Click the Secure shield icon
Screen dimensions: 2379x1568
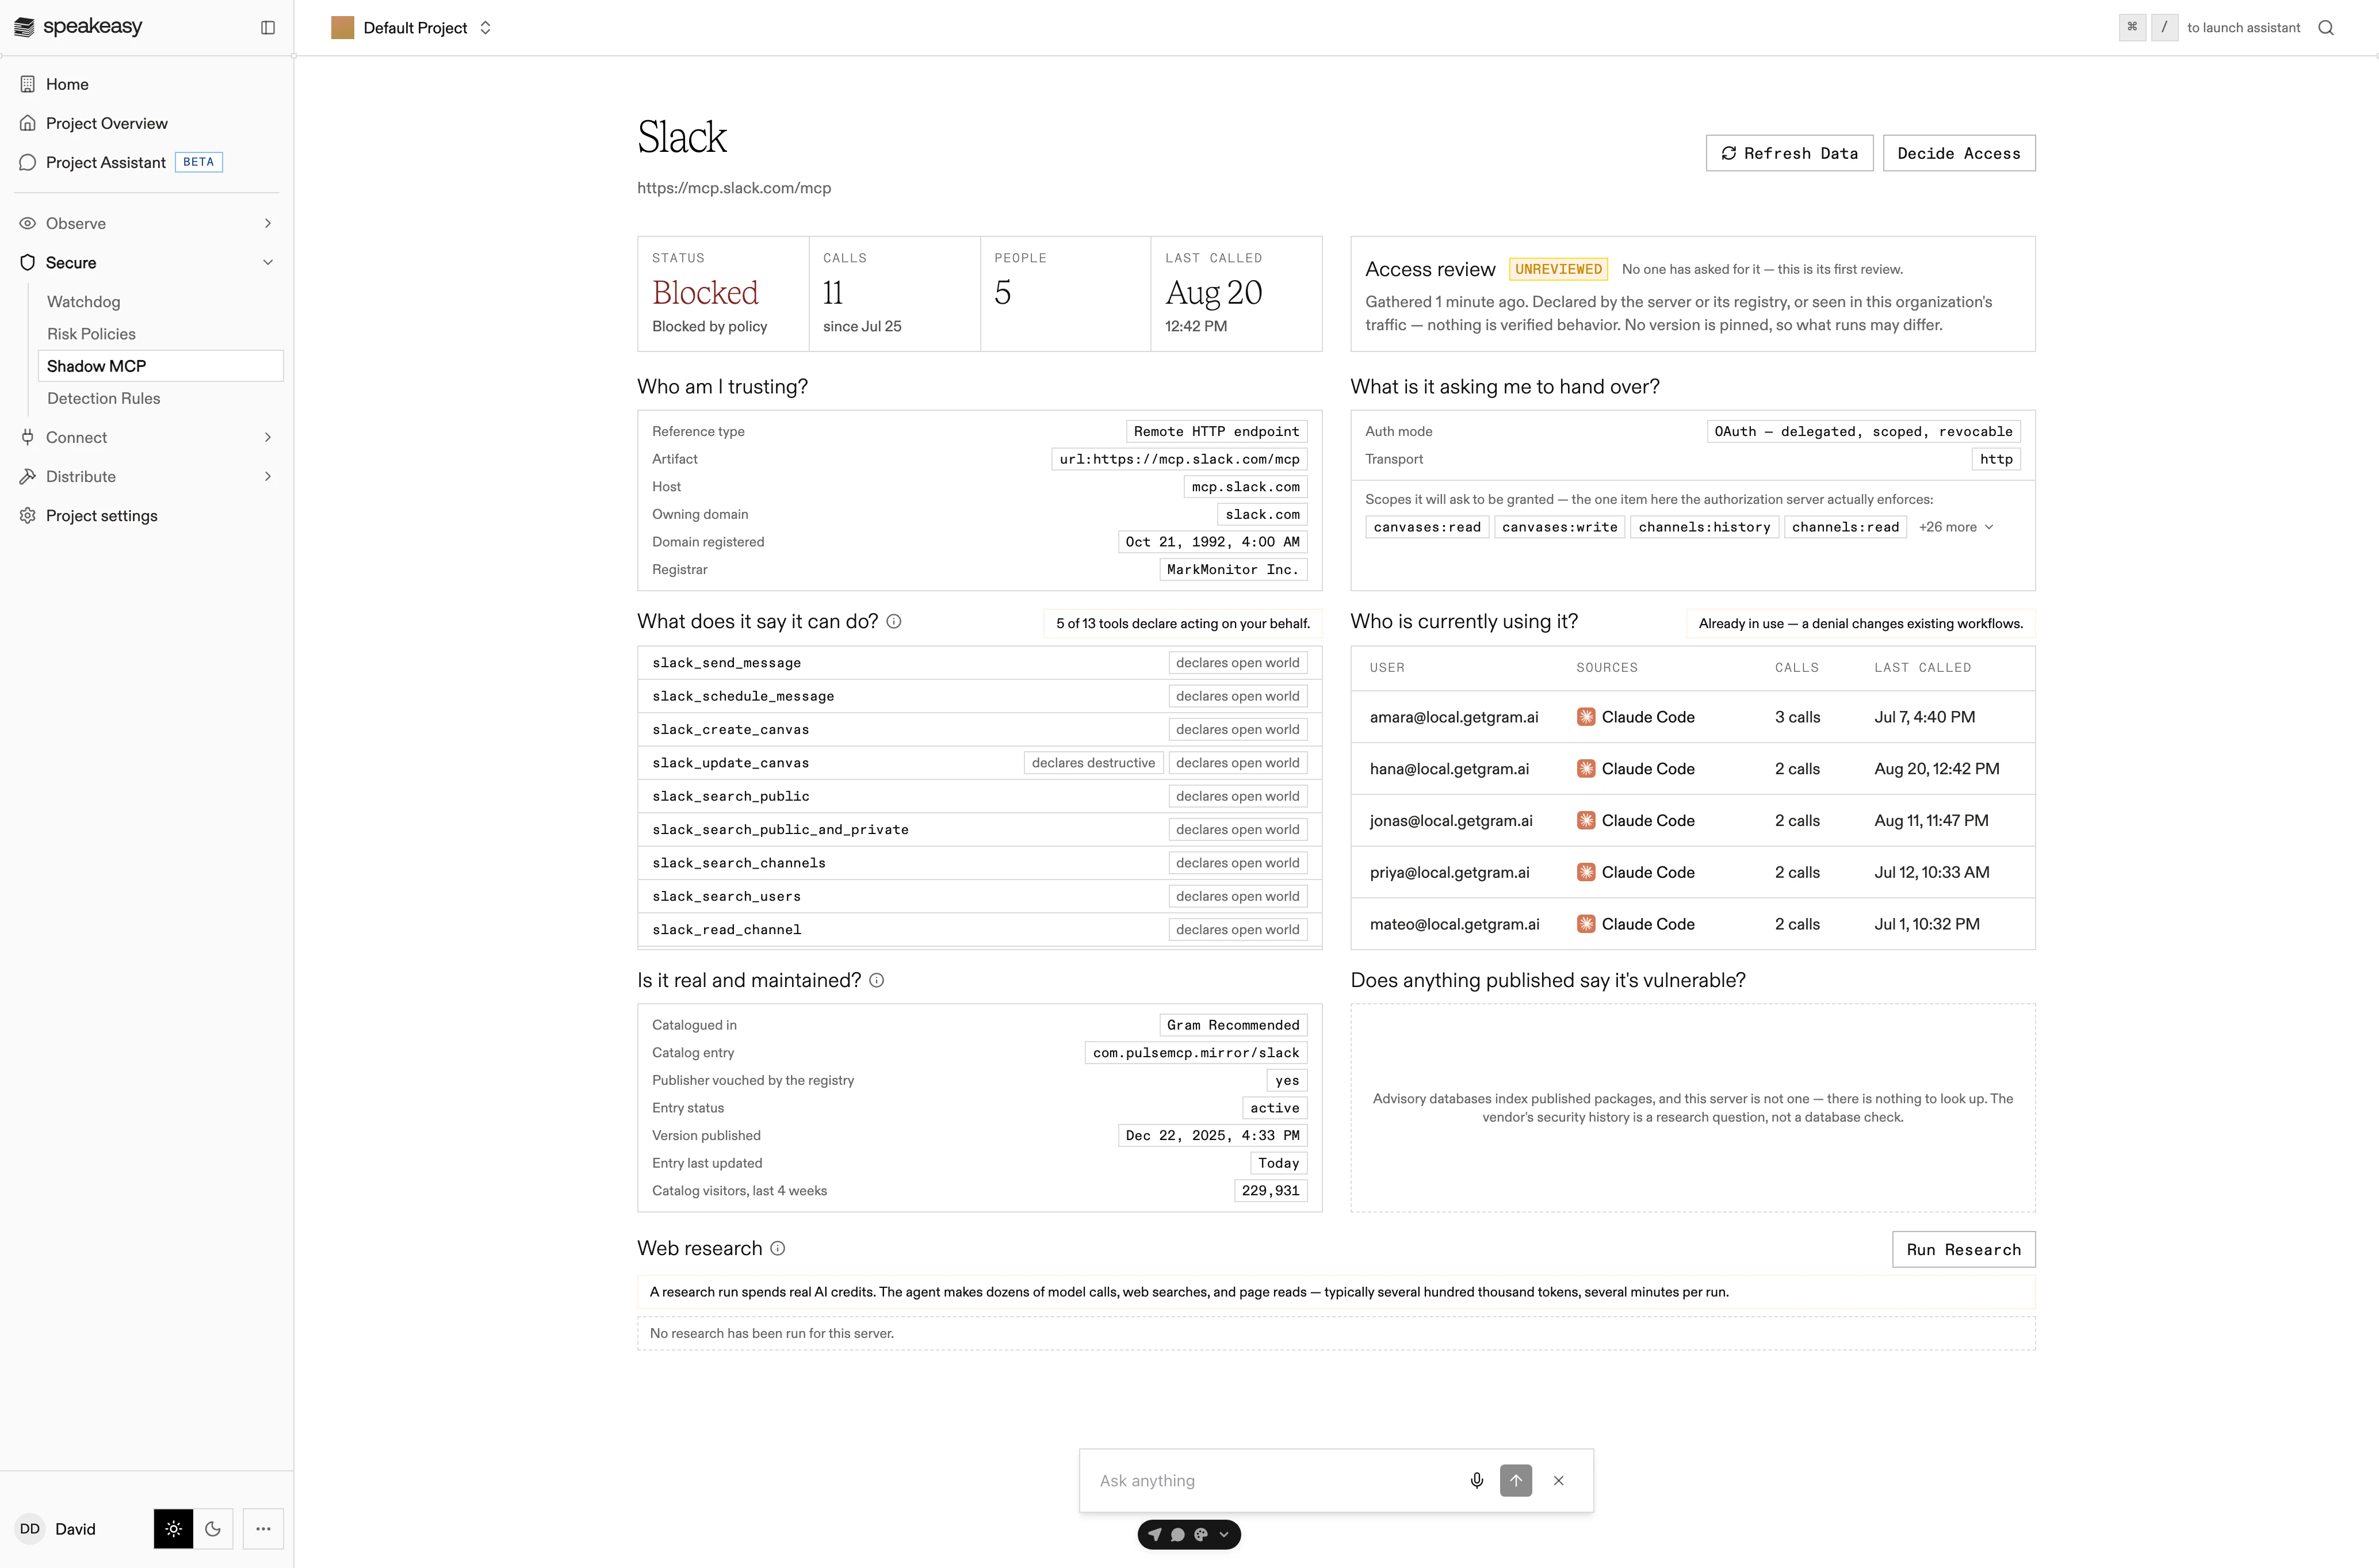point(28,262)
